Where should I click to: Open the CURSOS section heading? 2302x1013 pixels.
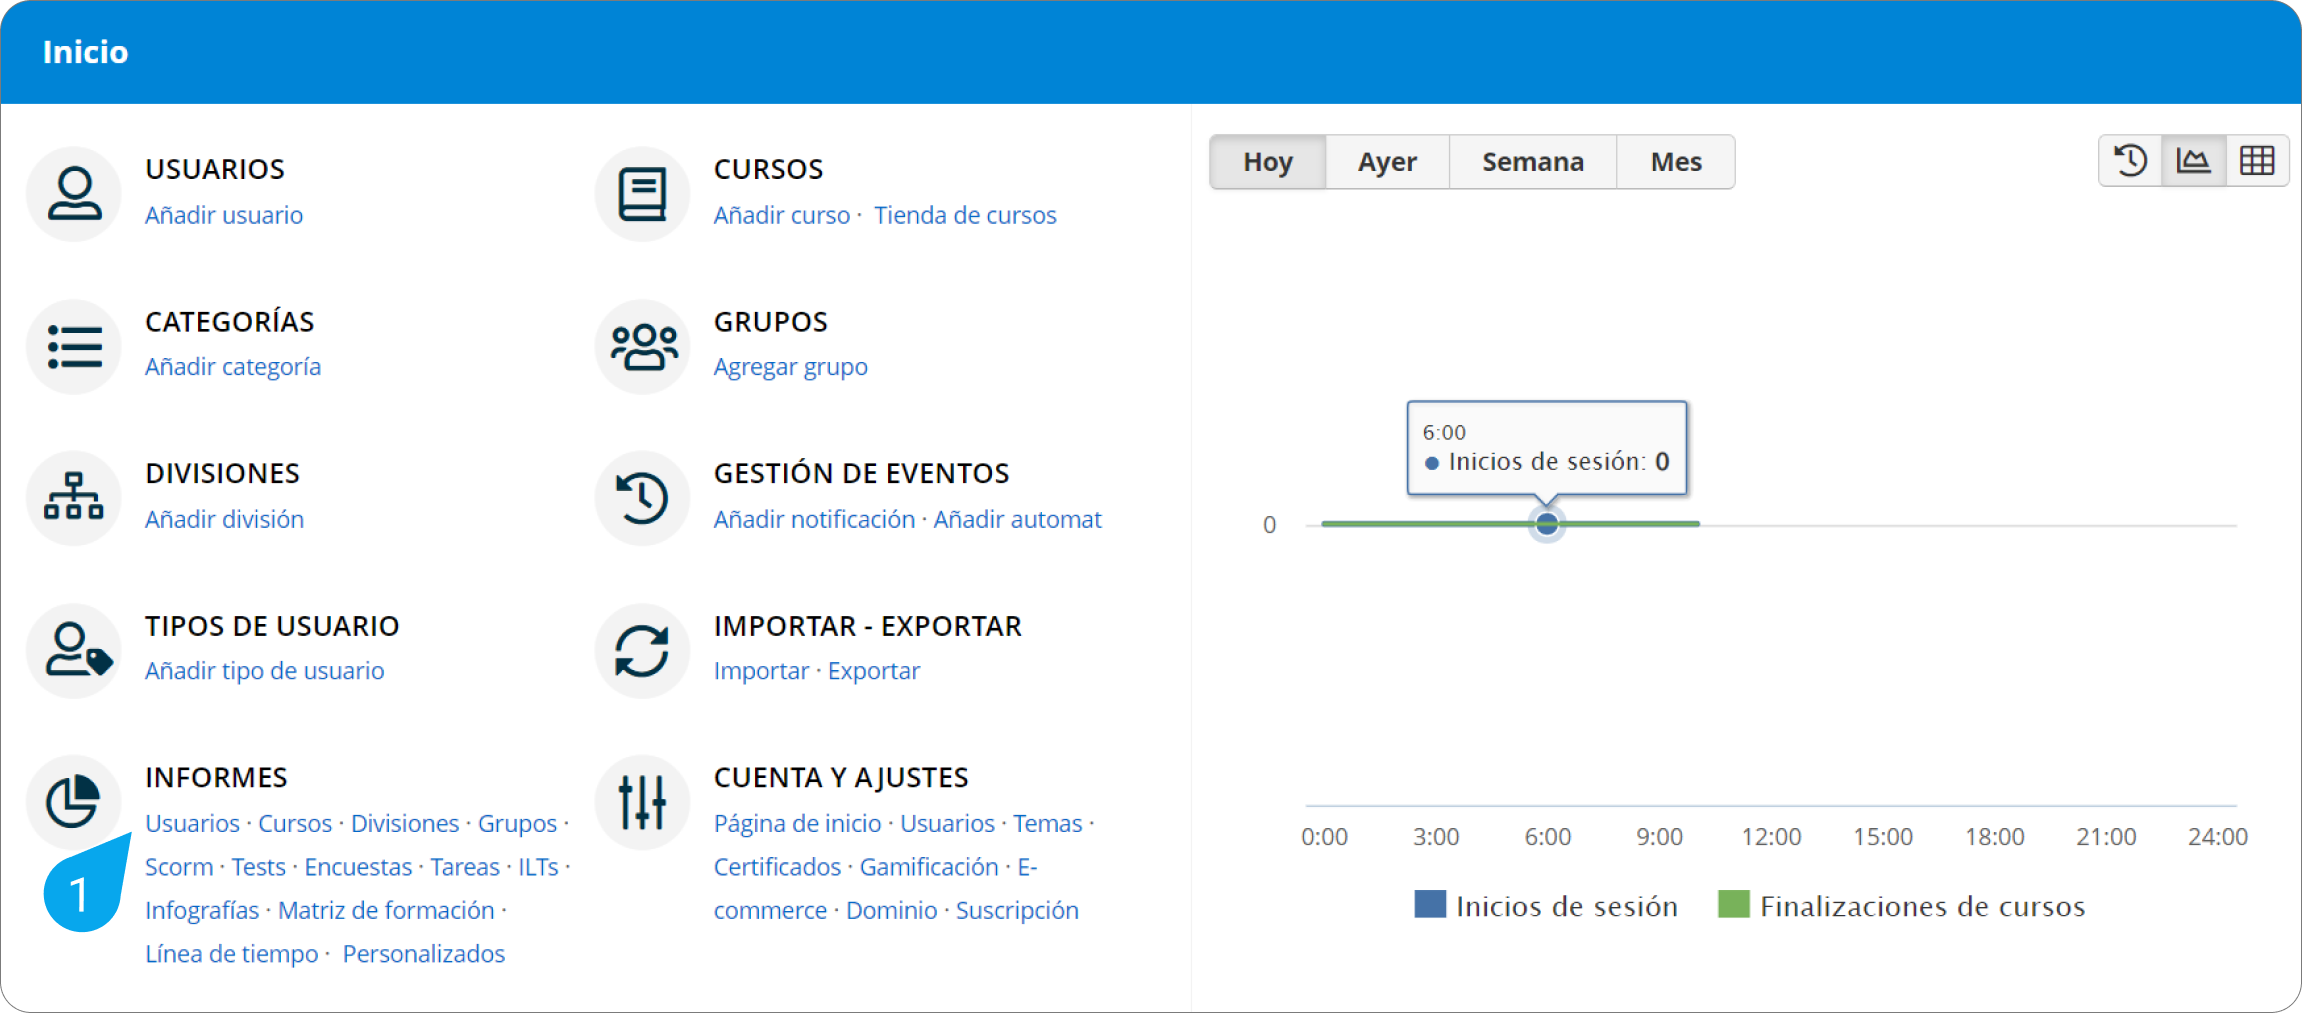point(768,169)
